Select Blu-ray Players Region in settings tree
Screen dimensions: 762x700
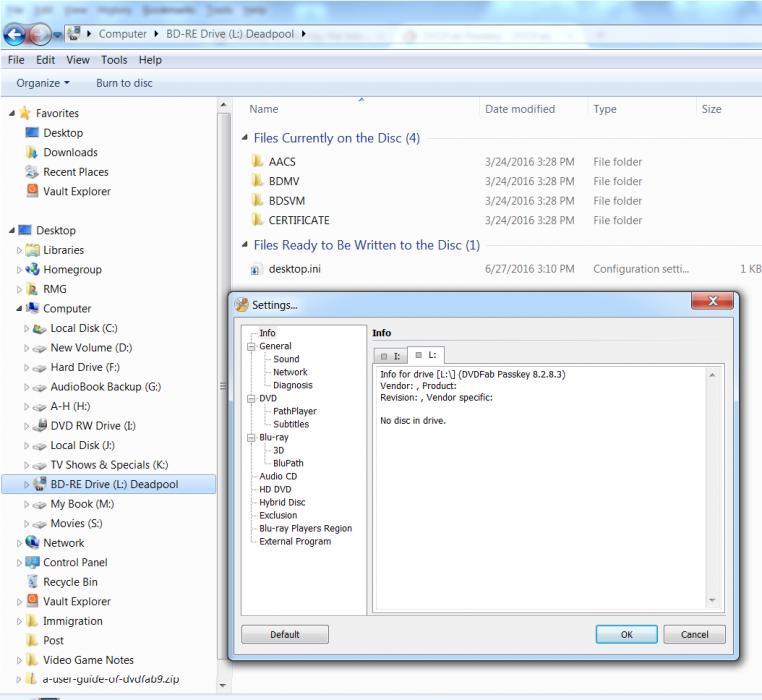pos(305,528)
